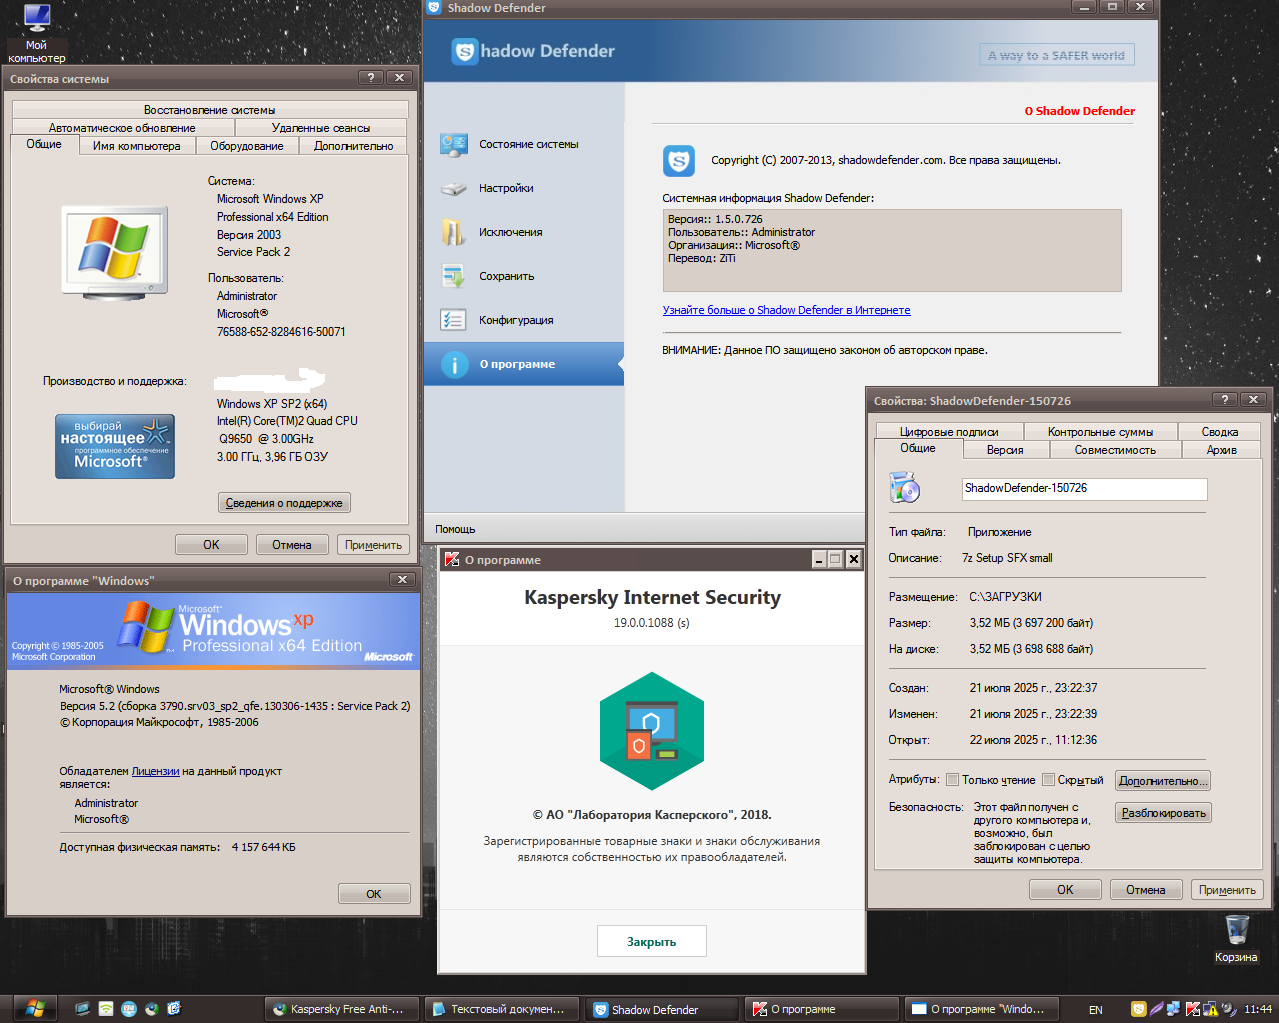Click show desktop icon in quick launch
The height and width of the screenshot is (1023, 1279).
click(83, 1009)
